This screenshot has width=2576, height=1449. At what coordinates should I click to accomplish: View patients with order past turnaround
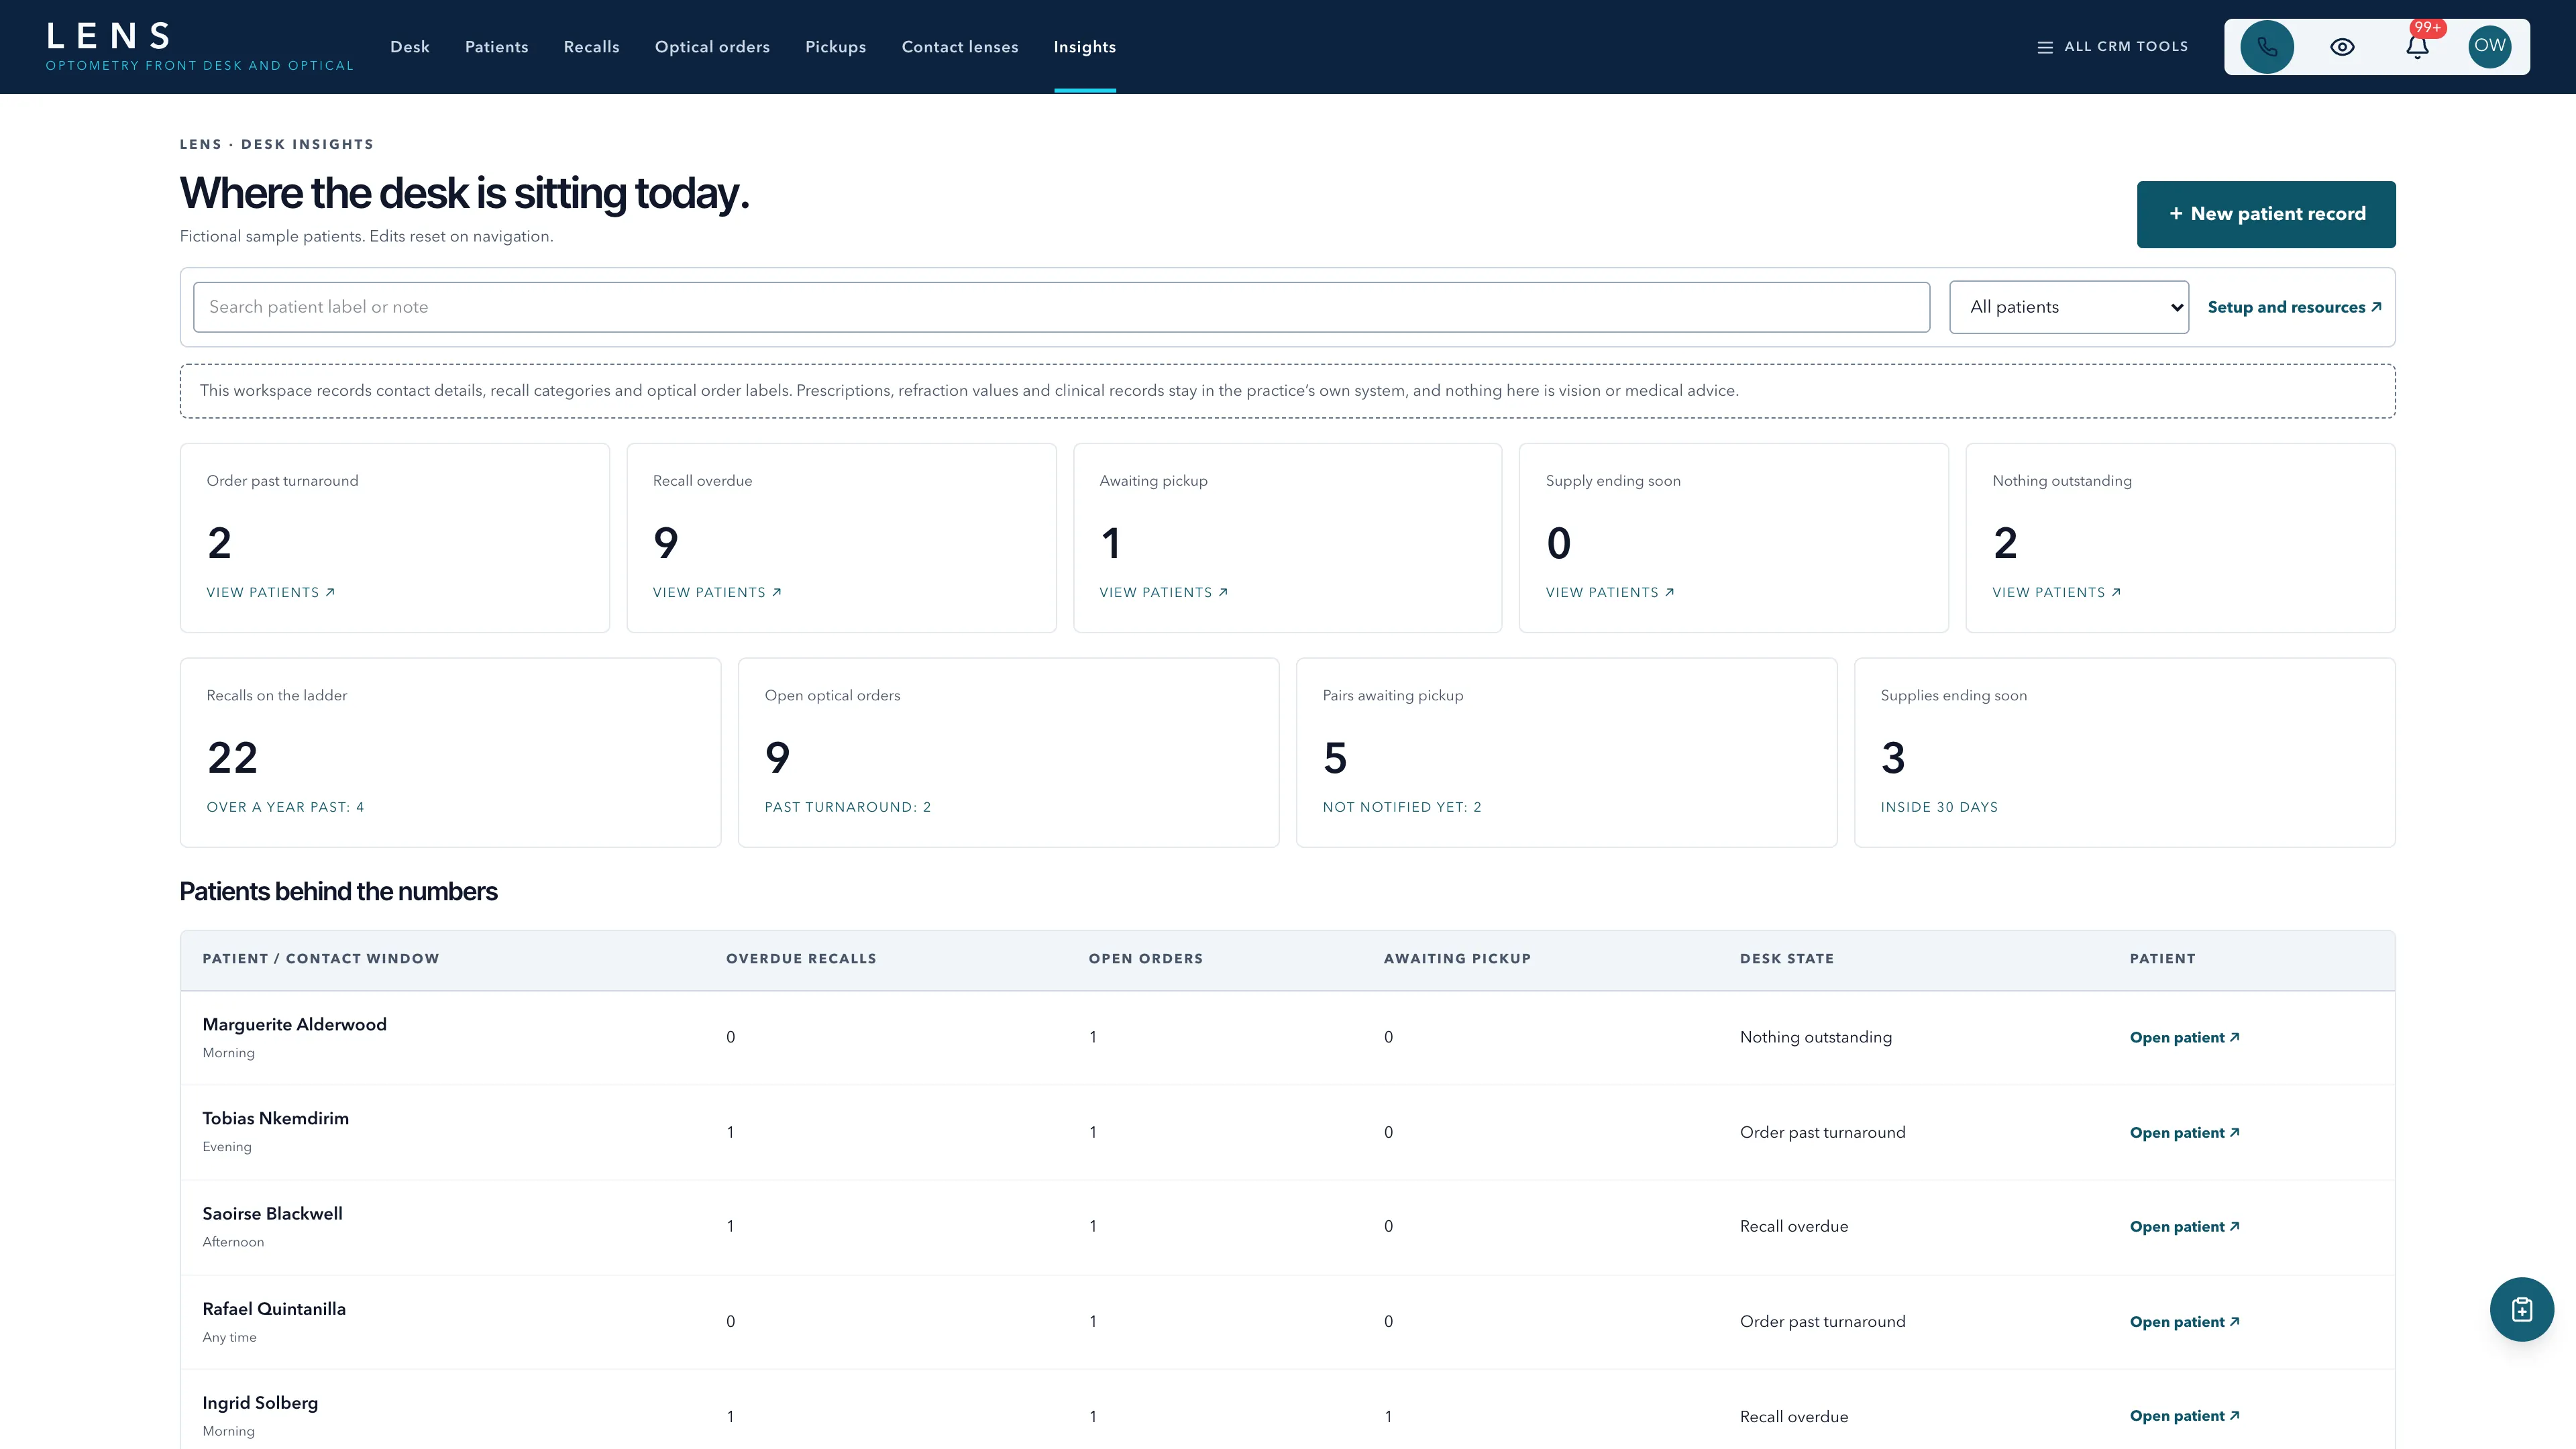270,592
